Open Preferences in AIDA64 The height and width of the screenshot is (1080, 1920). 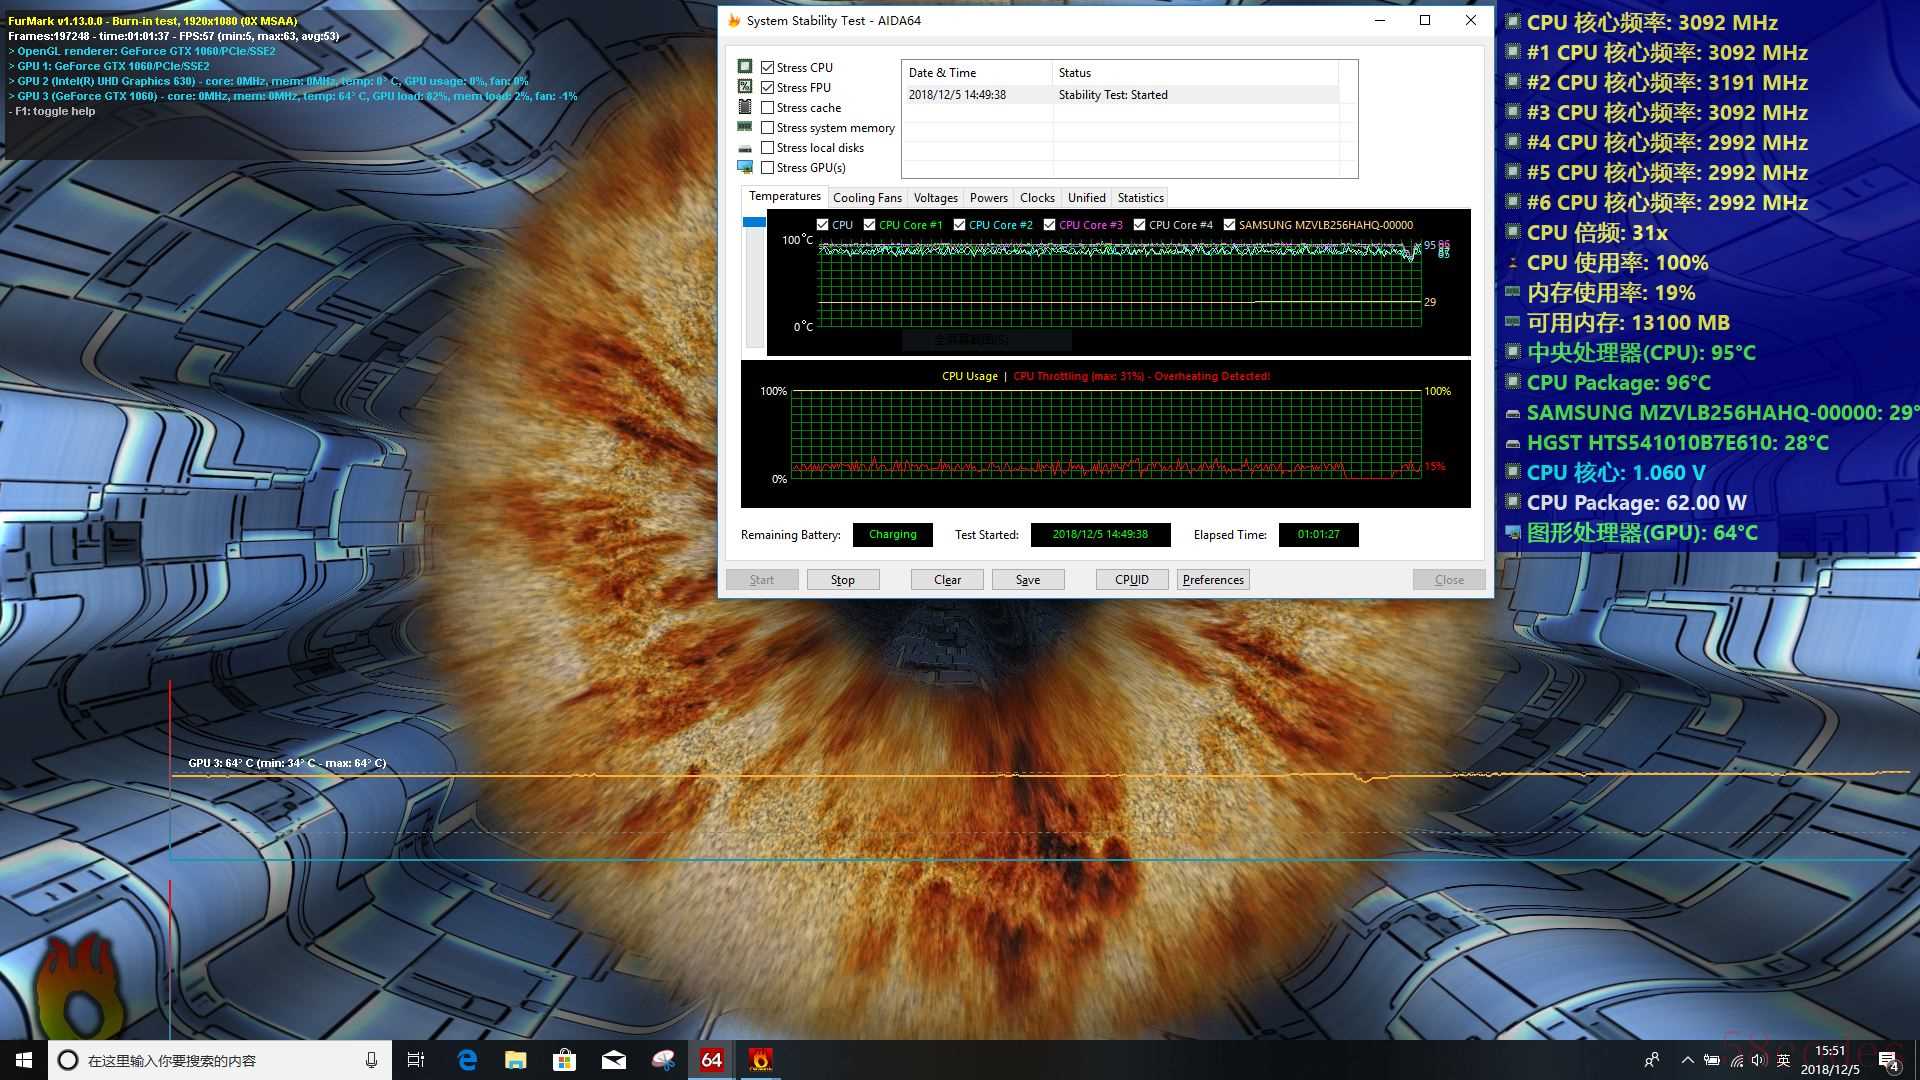(x=1213, y=580)
